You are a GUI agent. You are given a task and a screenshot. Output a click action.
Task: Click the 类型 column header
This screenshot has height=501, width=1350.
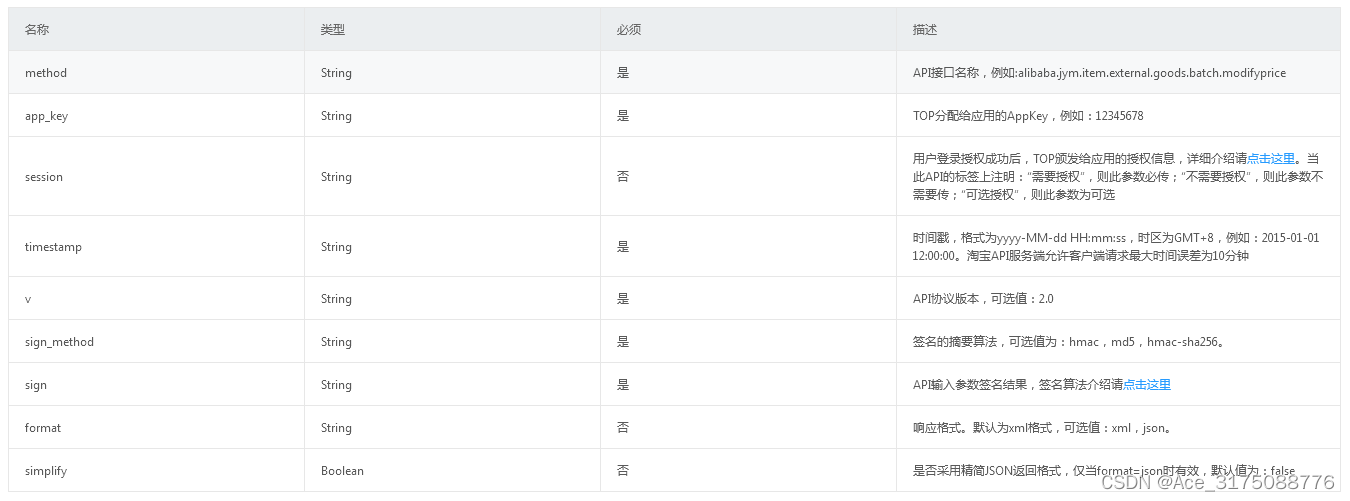333,30
